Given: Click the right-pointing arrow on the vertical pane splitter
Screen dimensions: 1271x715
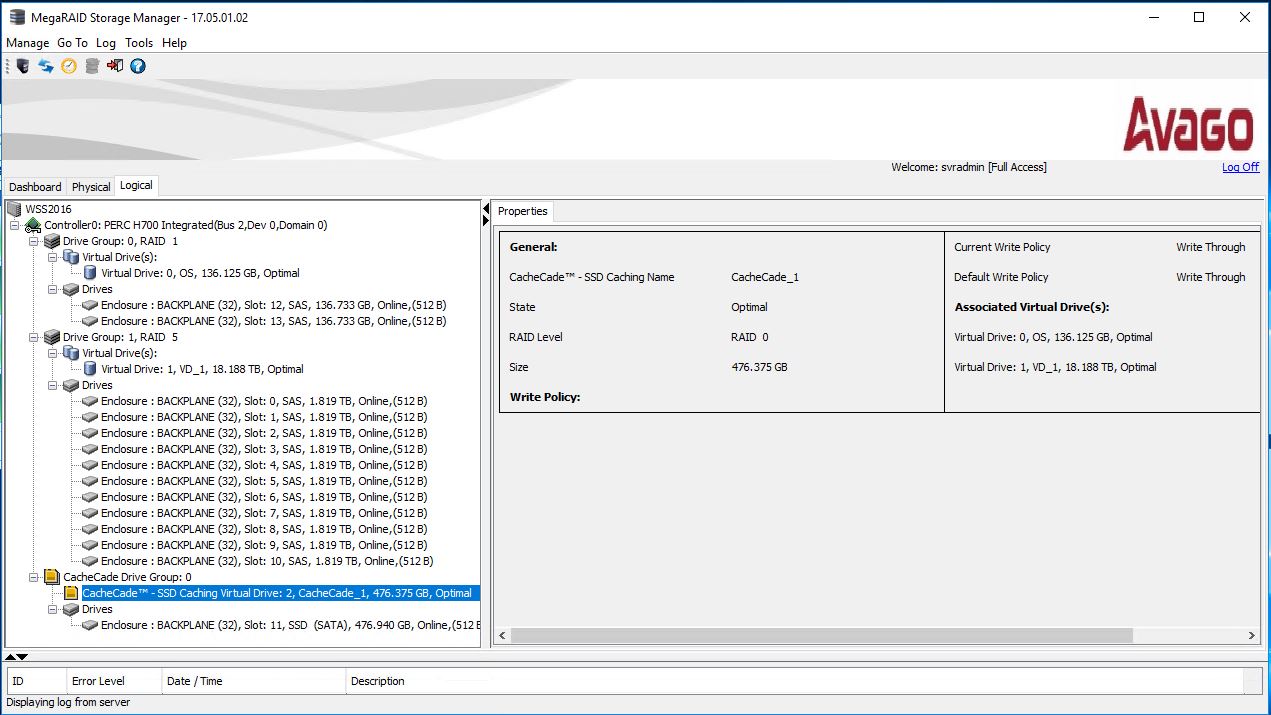Looking at the screenshot, I should (486, 220).
